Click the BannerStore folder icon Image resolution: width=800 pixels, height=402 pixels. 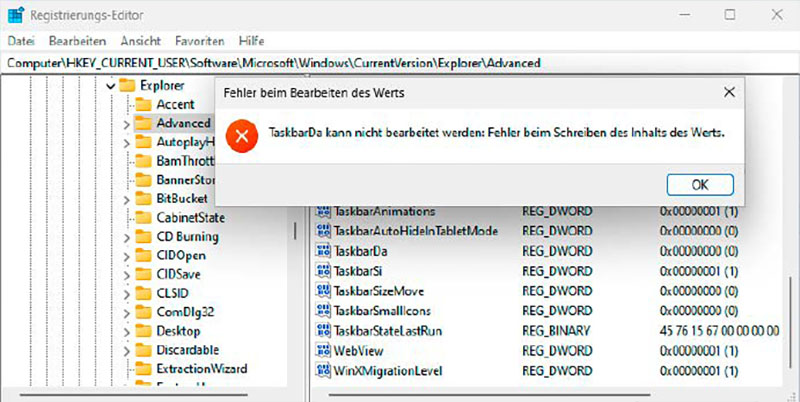[x=143, y=180]
